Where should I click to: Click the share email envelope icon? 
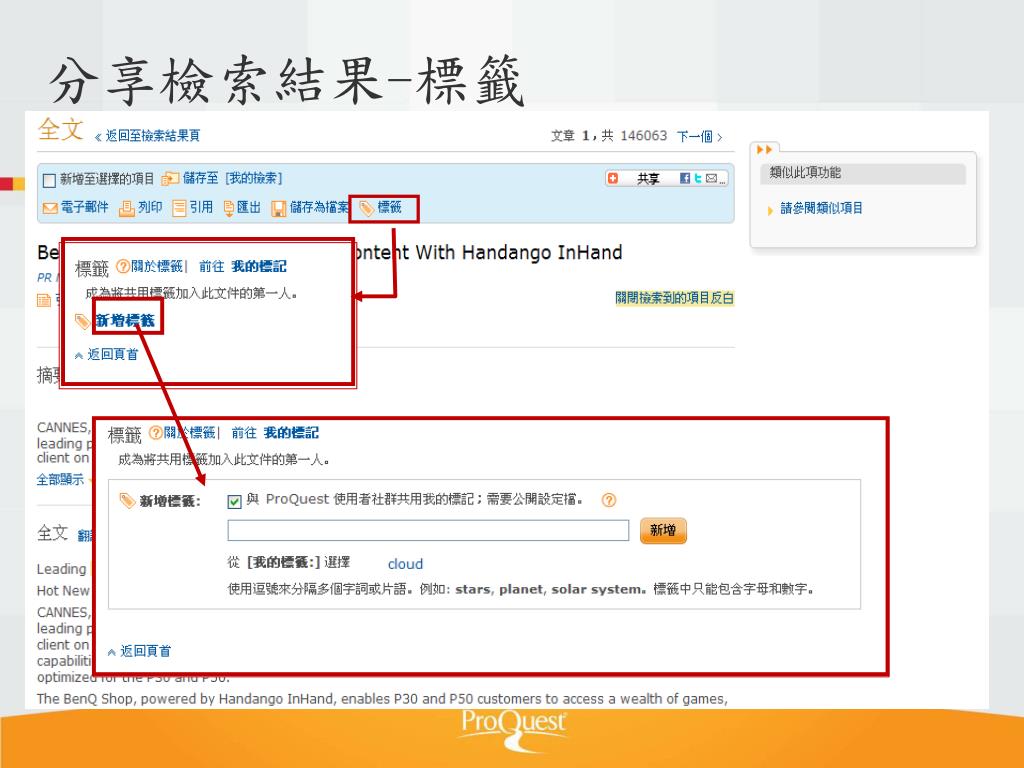click(711, 178)
